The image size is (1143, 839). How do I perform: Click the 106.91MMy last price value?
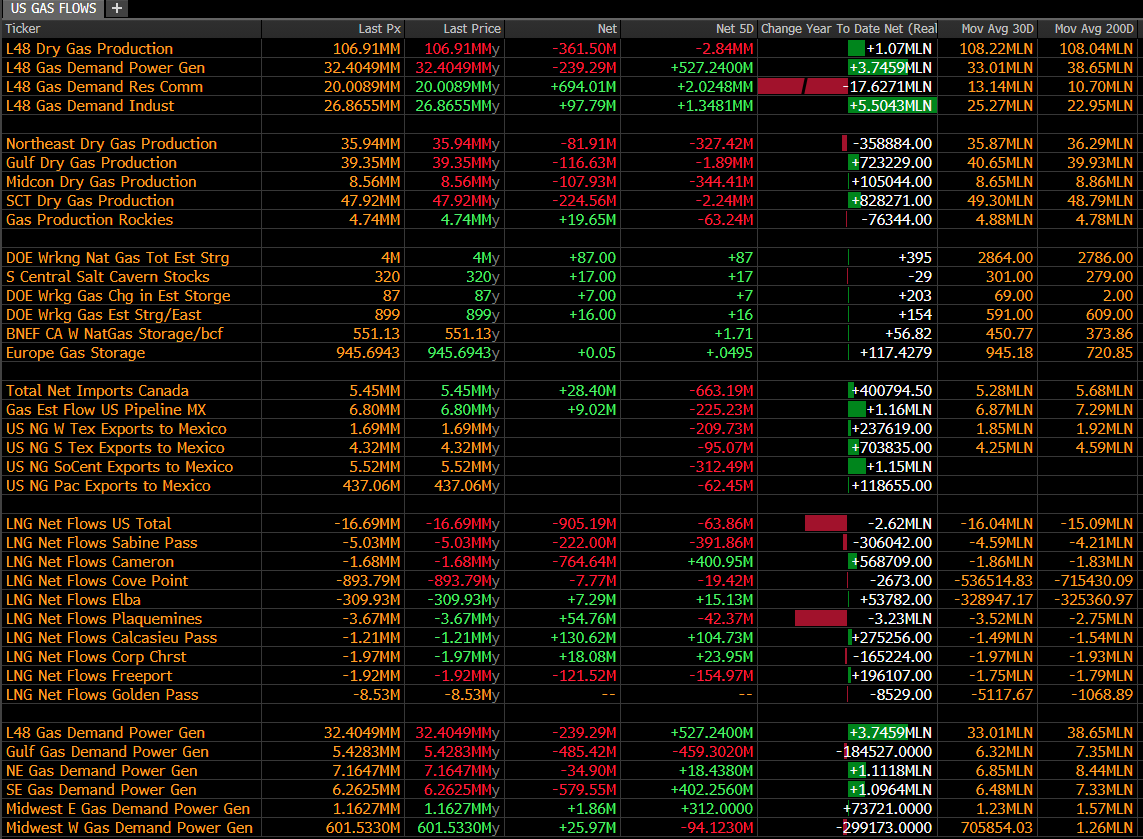[x=462, y=49]
